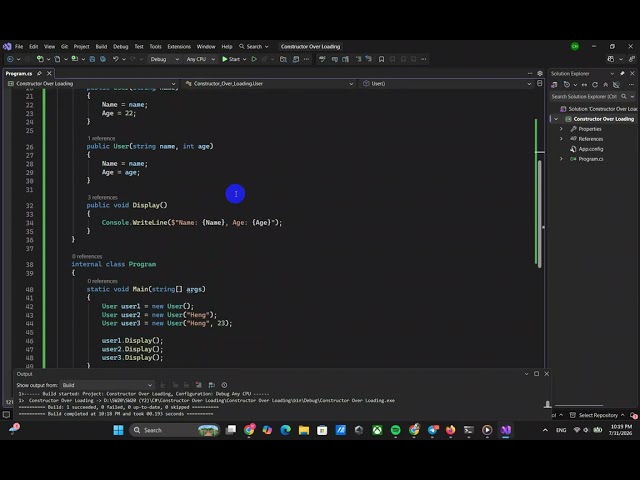Collapse the Constructor Over Loading project node
The width and height of the screenshot is (640, 480).
pyautogui.click(x=556, y=119)
